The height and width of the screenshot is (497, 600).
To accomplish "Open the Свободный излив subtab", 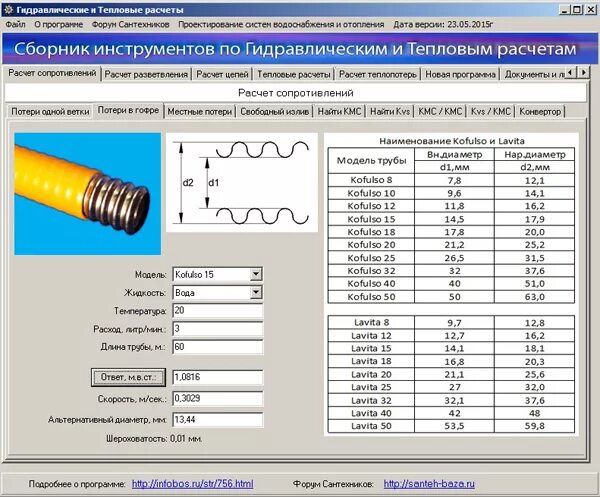I will 274,112.
